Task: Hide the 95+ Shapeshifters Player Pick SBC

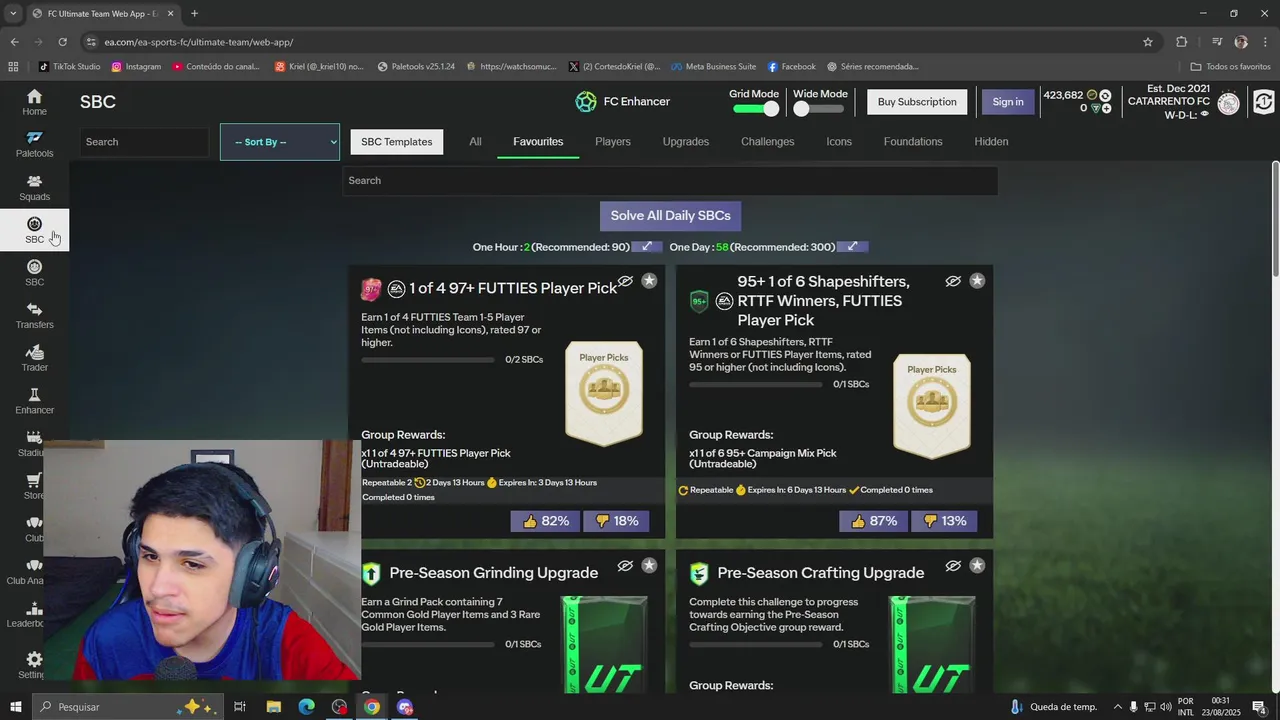Action: click(953, 281)
